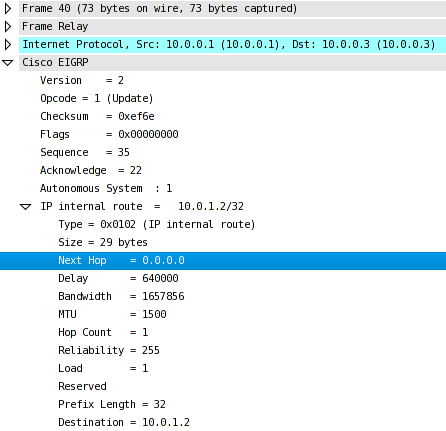Click the highlighted Next Hop = 0.0.0.0 row

click(223, 260)
